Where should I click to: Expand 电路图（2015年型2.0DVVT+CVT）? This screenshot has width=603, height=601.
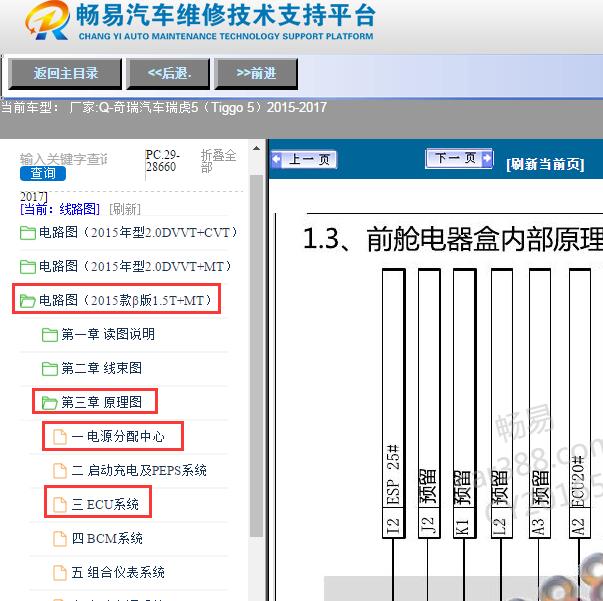coord(138,233)
